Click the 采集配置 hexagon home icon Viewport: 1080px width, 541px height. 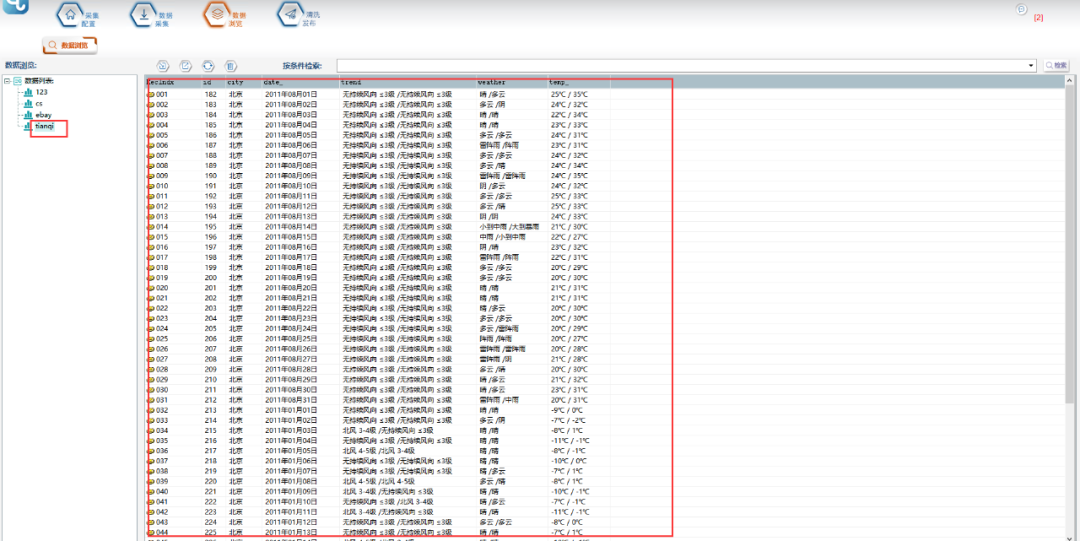click(68, 14)
